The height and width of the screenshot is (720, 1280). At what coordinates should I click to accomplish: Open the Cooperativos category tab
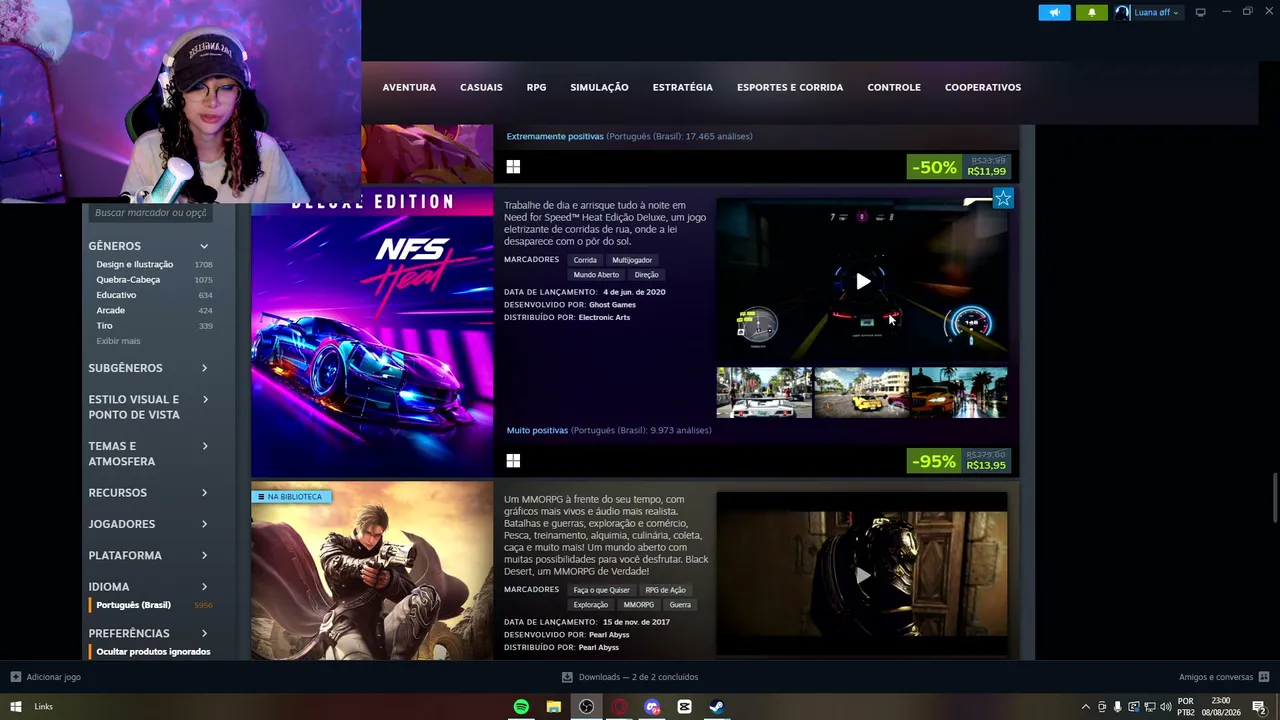(x=983, y=87)
